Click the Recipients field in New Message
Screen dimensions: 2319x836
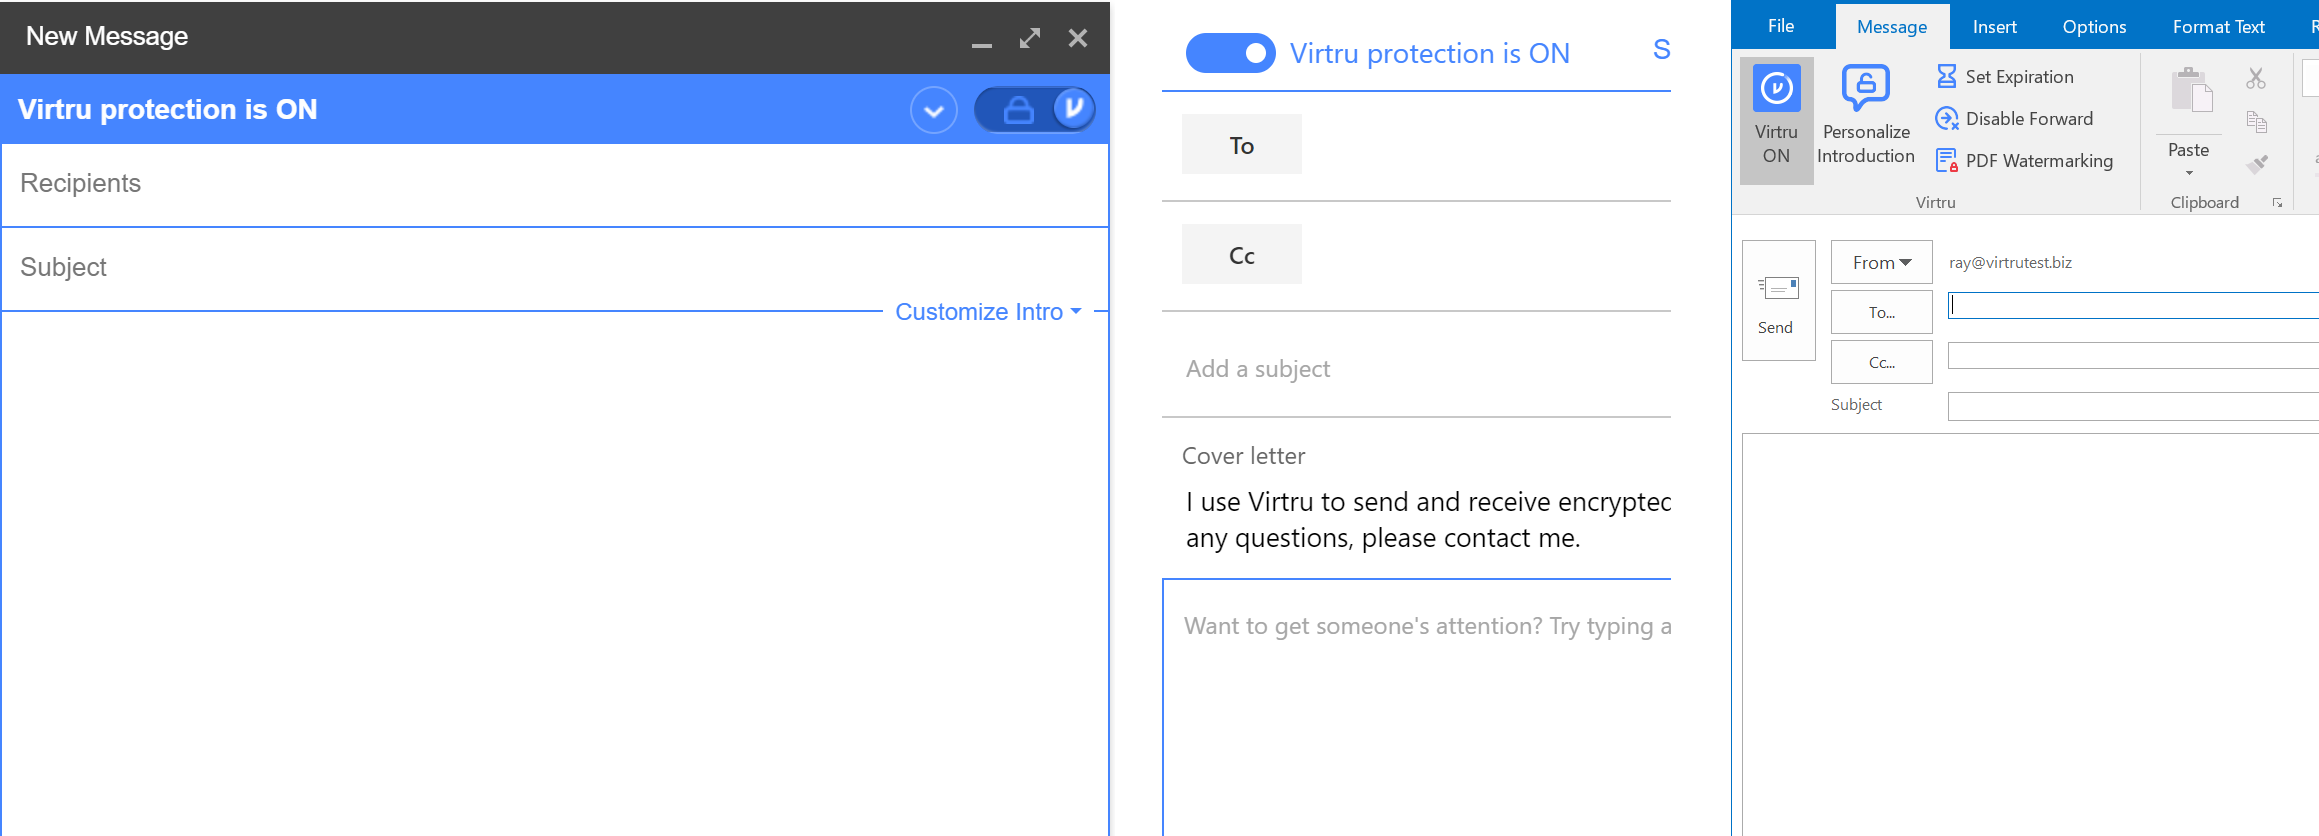[x=555, y=184]
